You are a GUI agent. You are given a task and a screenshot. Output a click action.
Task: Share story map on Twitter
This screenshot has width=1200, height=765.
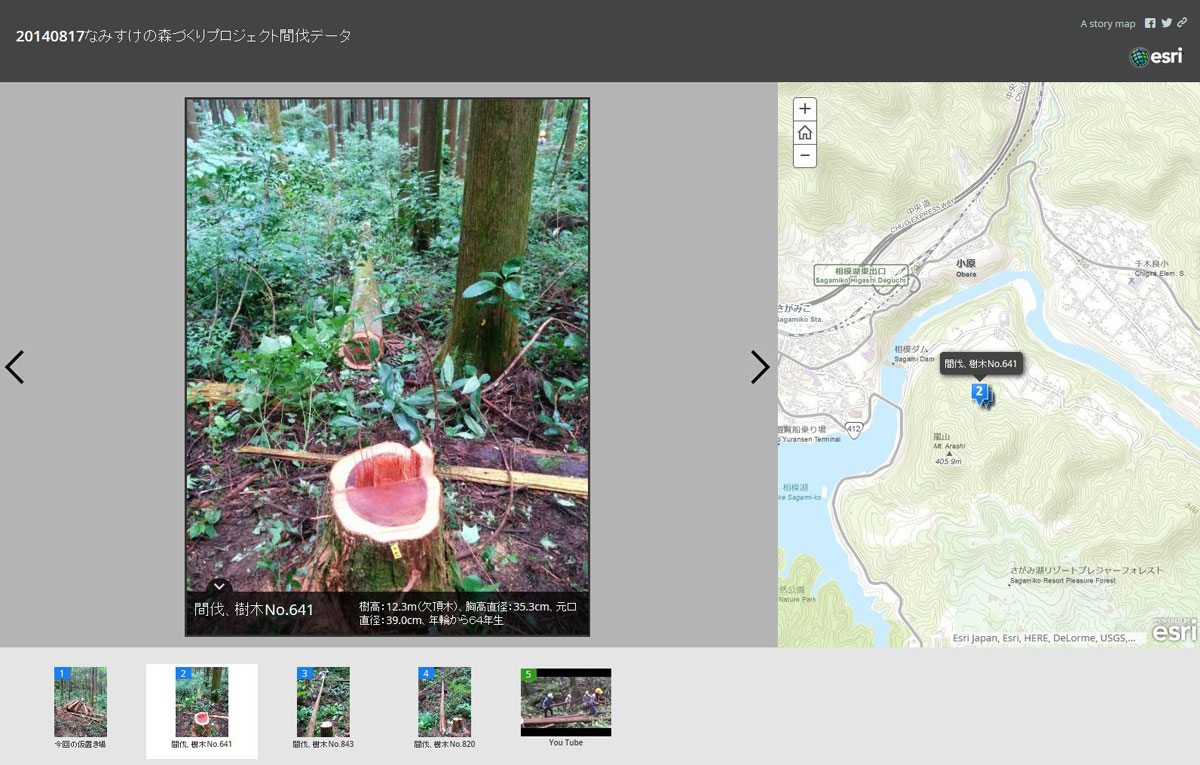[1166, 23]
